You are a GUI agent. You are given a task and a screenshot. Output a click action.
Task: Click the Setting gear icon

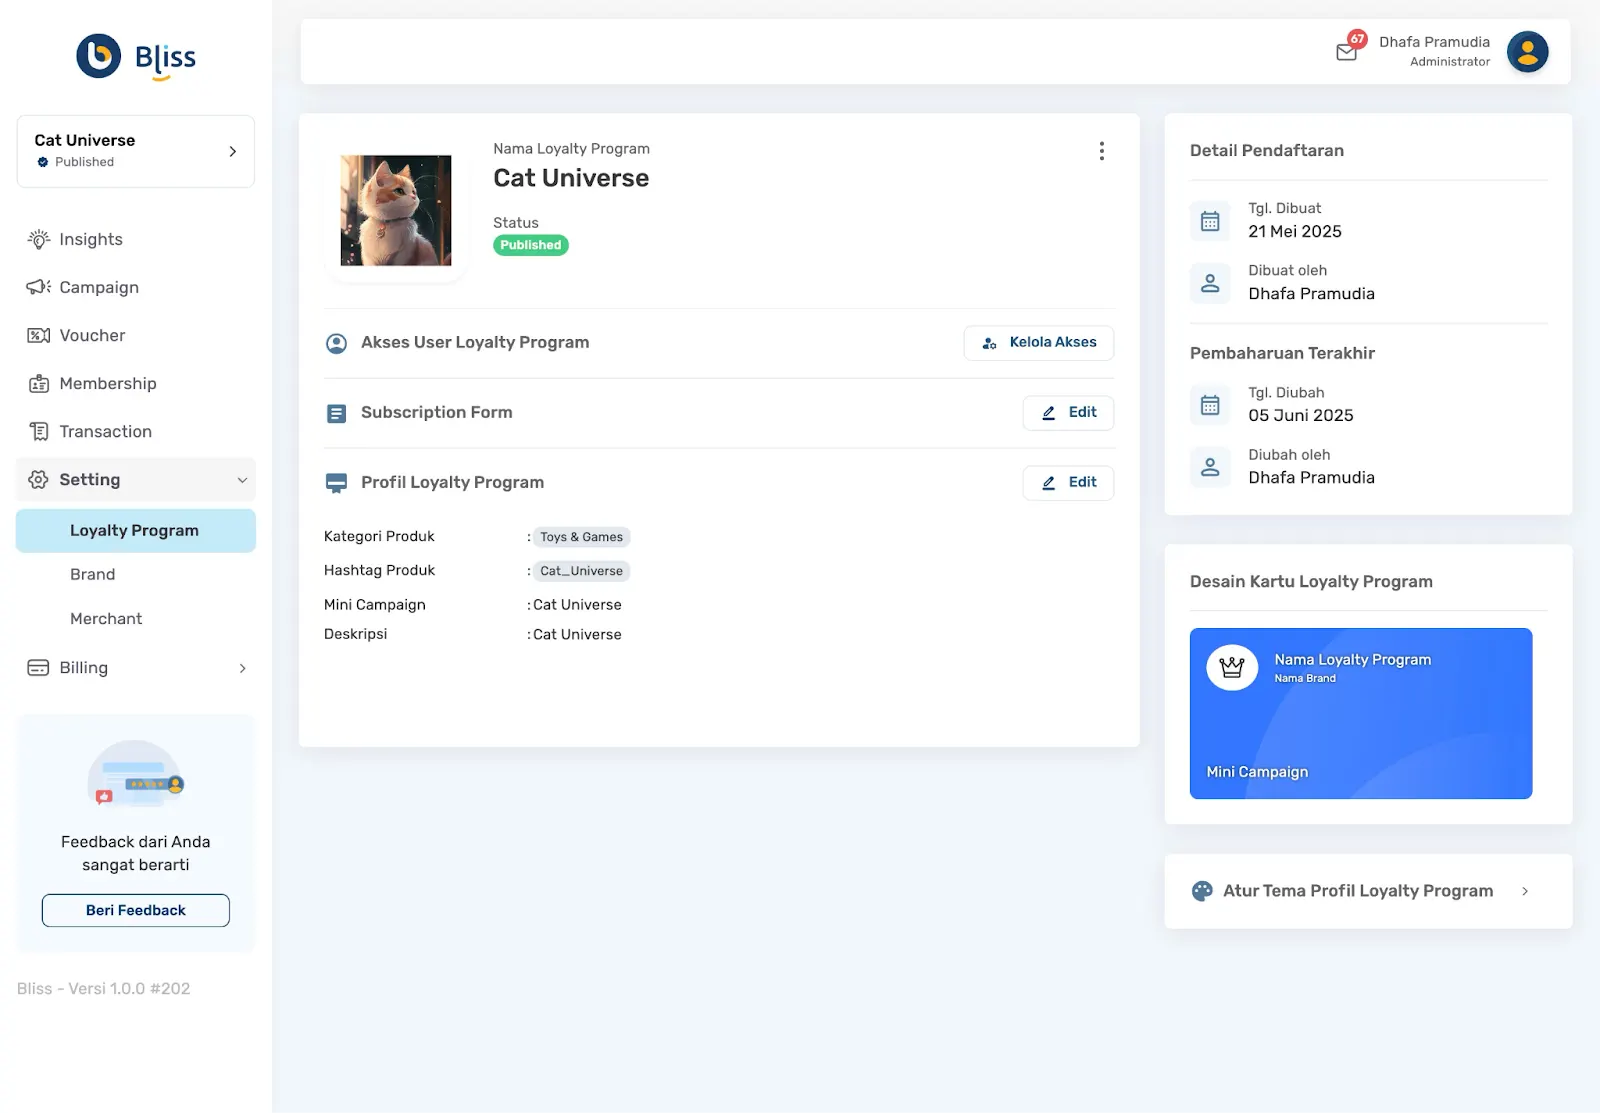tap(38, 479)
